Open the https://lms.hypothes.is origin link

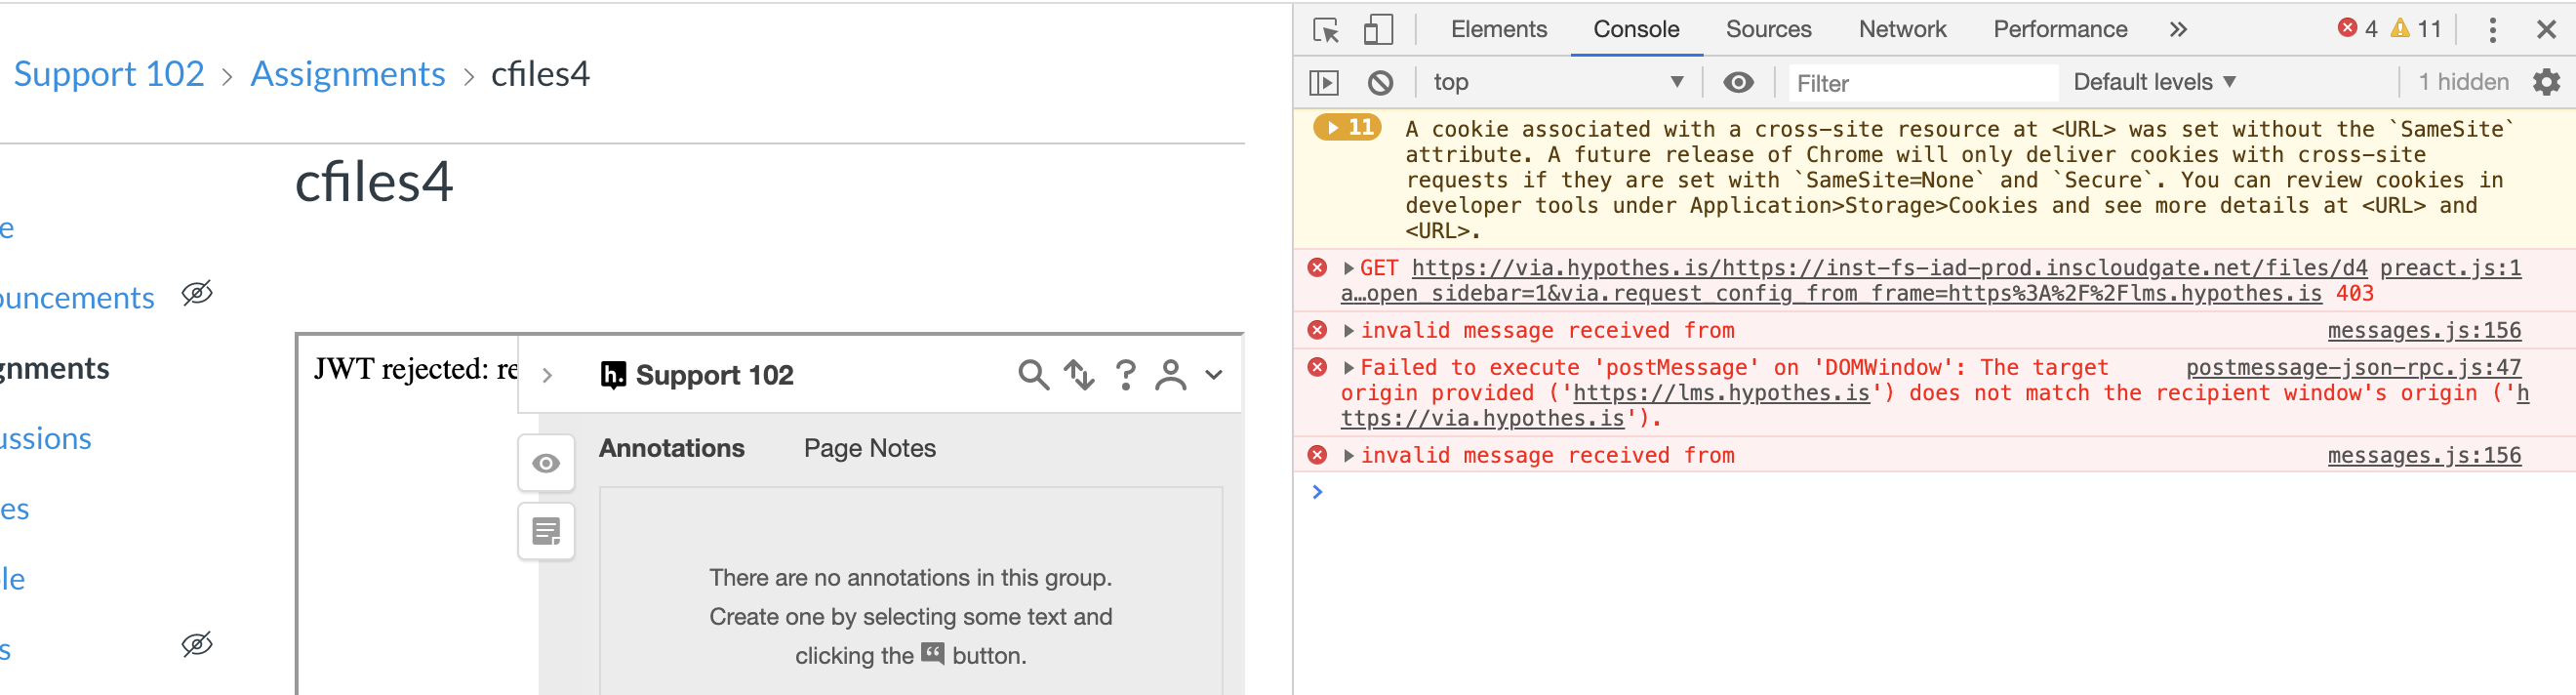tap(1721, 393)
